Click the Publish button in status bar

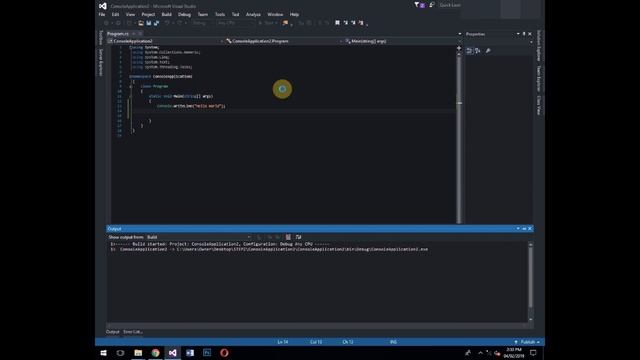(527, 342)
